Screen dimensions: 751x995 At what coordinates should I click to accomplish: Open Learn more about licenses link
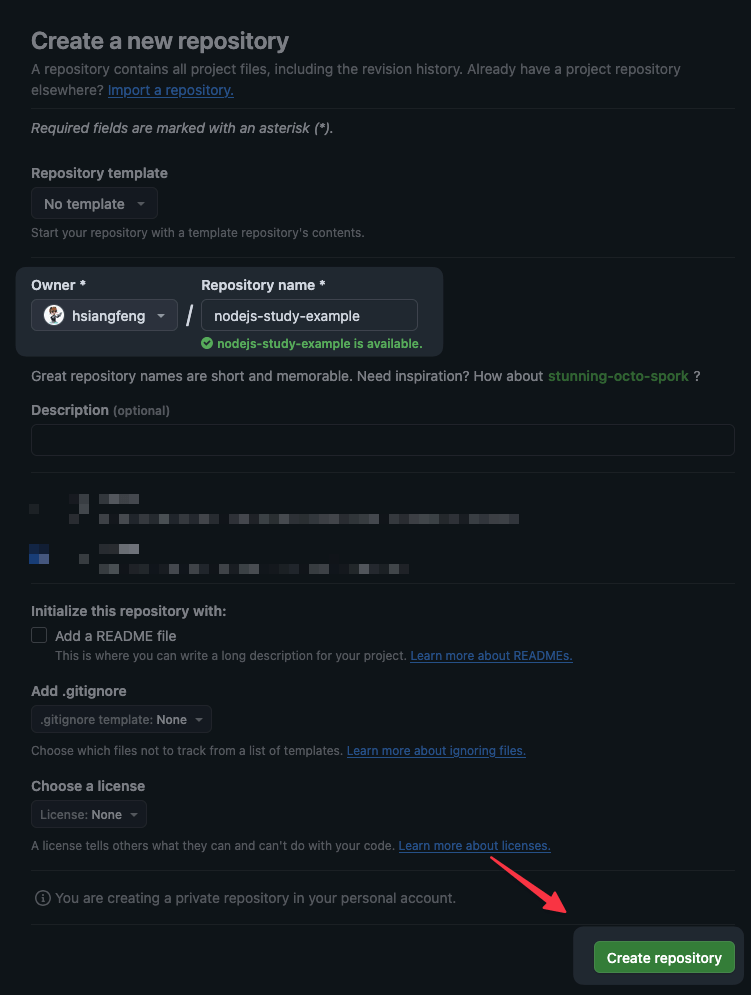pos(474,846)
